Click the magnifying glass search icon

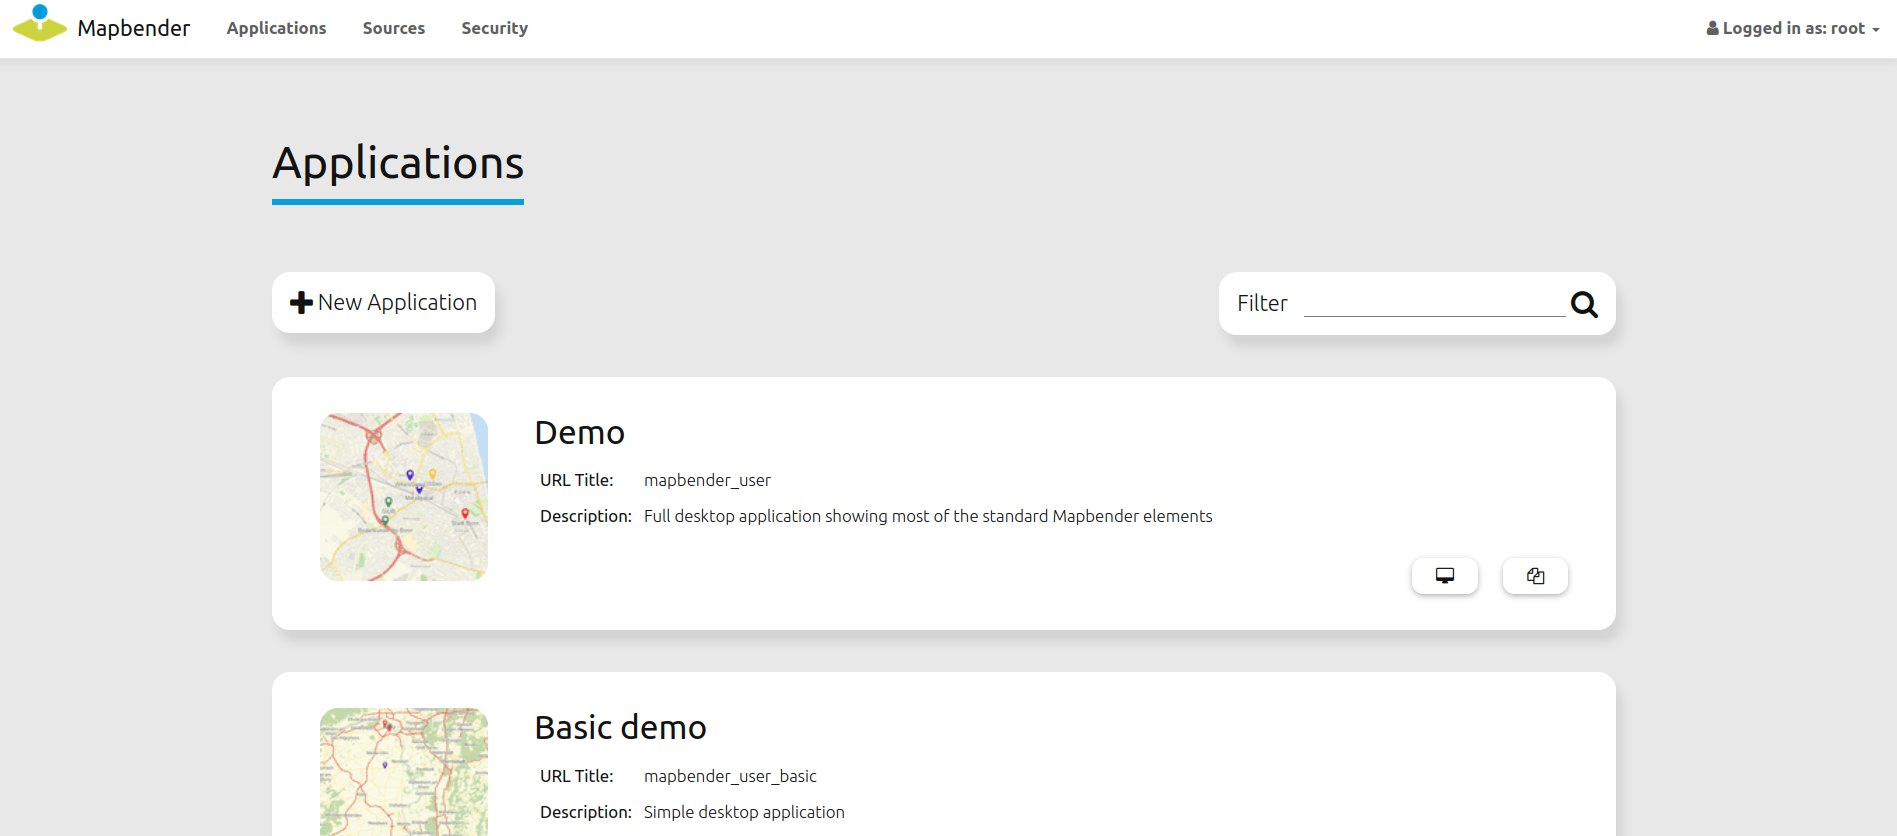[1584, 304]
